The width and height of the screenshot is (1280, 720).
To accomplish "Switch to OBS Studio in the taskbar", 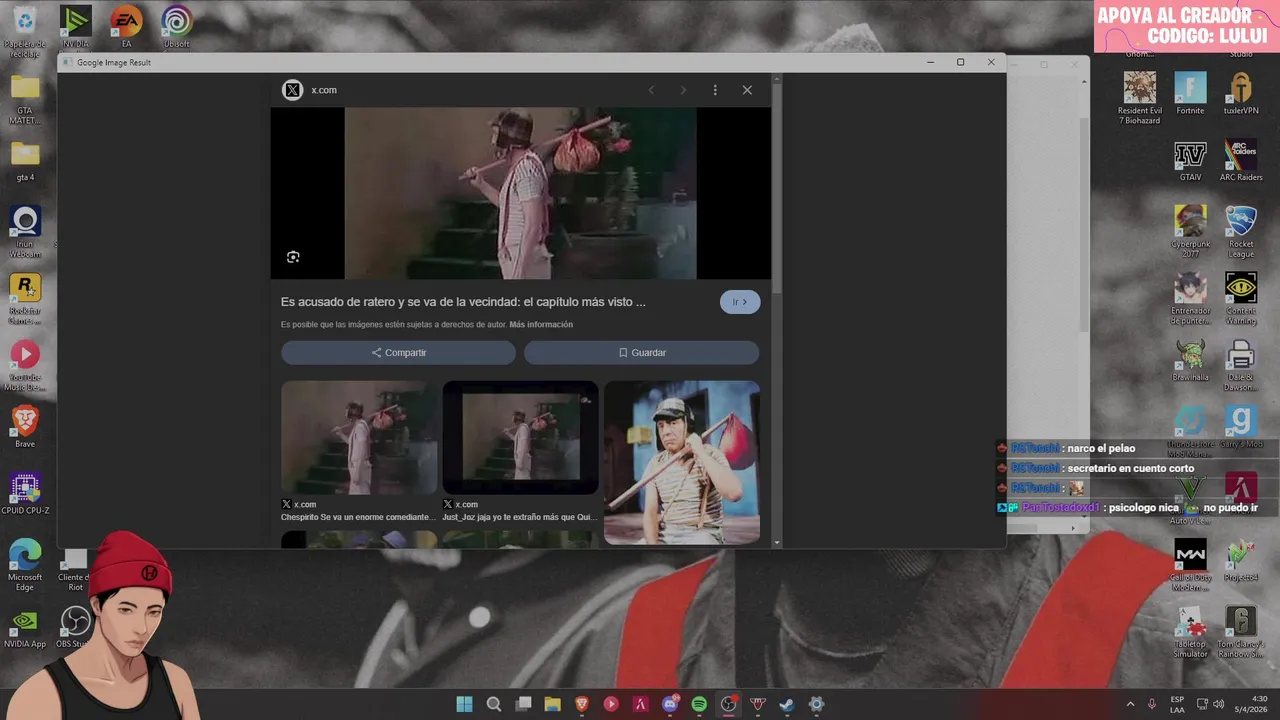I will click(729, 704).
